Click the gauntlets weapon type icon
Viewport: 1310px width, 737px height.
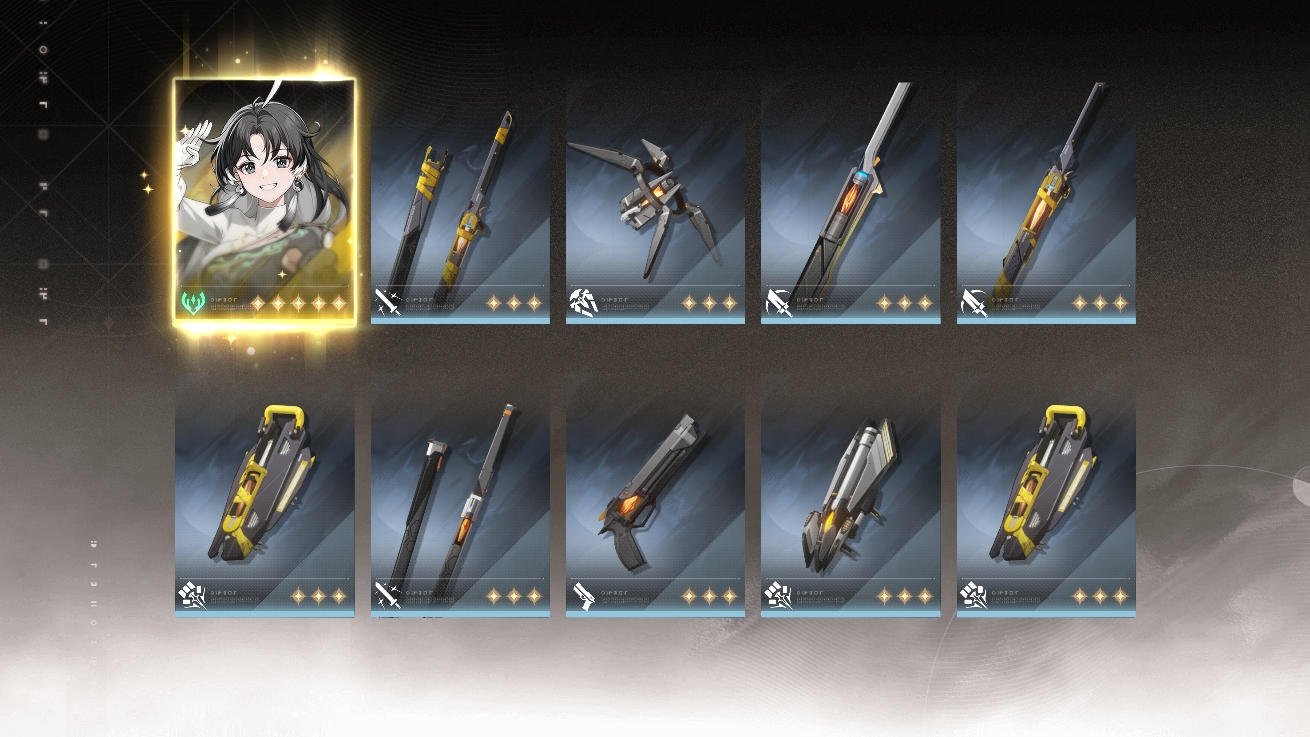(583, 302)
